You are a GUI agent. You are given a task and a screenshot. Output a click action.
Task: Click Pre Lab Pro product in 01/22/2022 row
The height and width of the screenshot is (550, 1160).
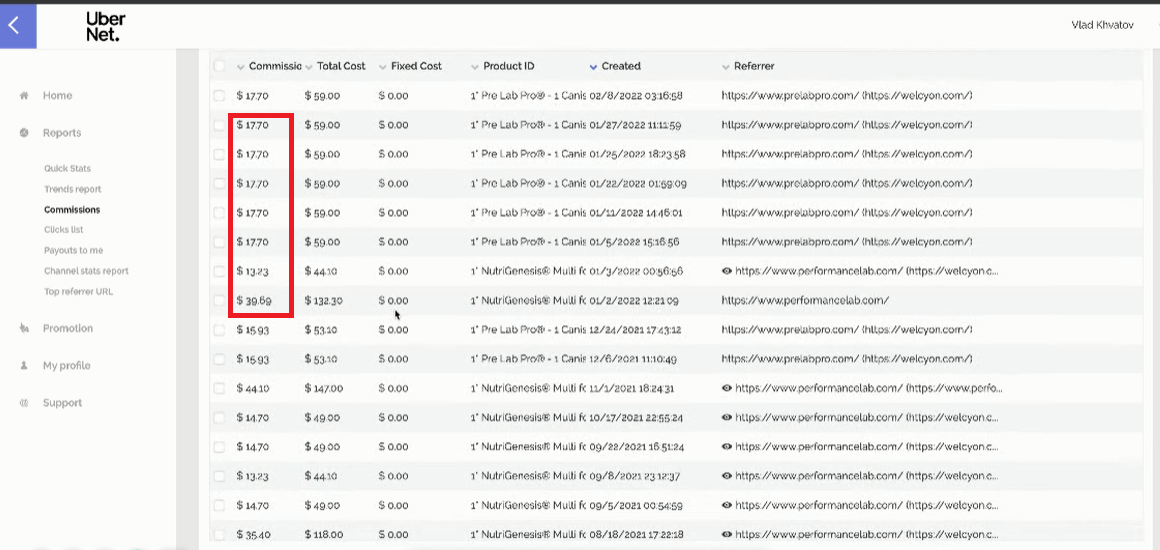[528, 184]
